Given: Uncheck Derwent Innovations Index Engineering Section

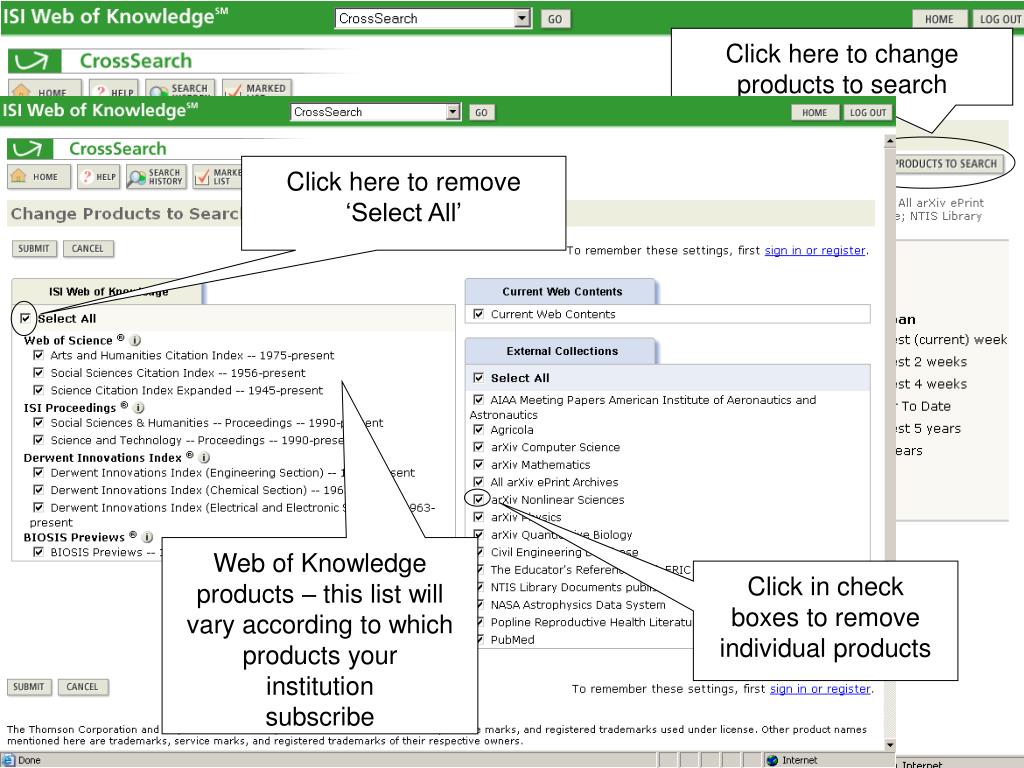Looking at the screenshot, I should click(x=39, y=472).
